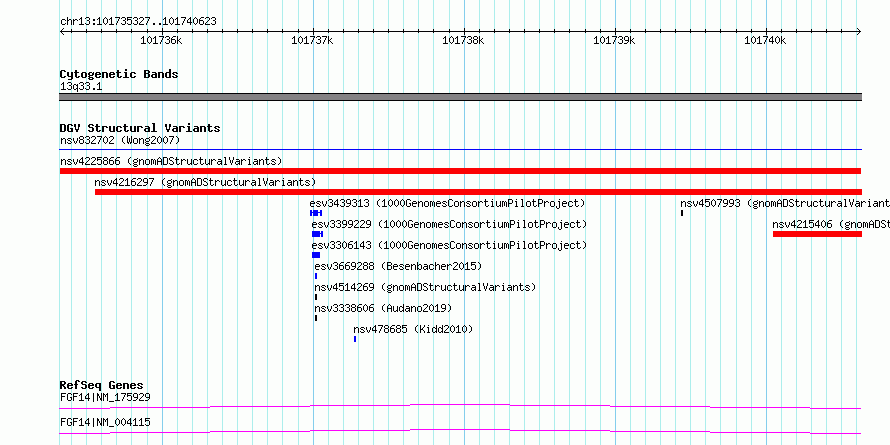Open the nsv3338606 (Audano2019) label

coord(383,308)
